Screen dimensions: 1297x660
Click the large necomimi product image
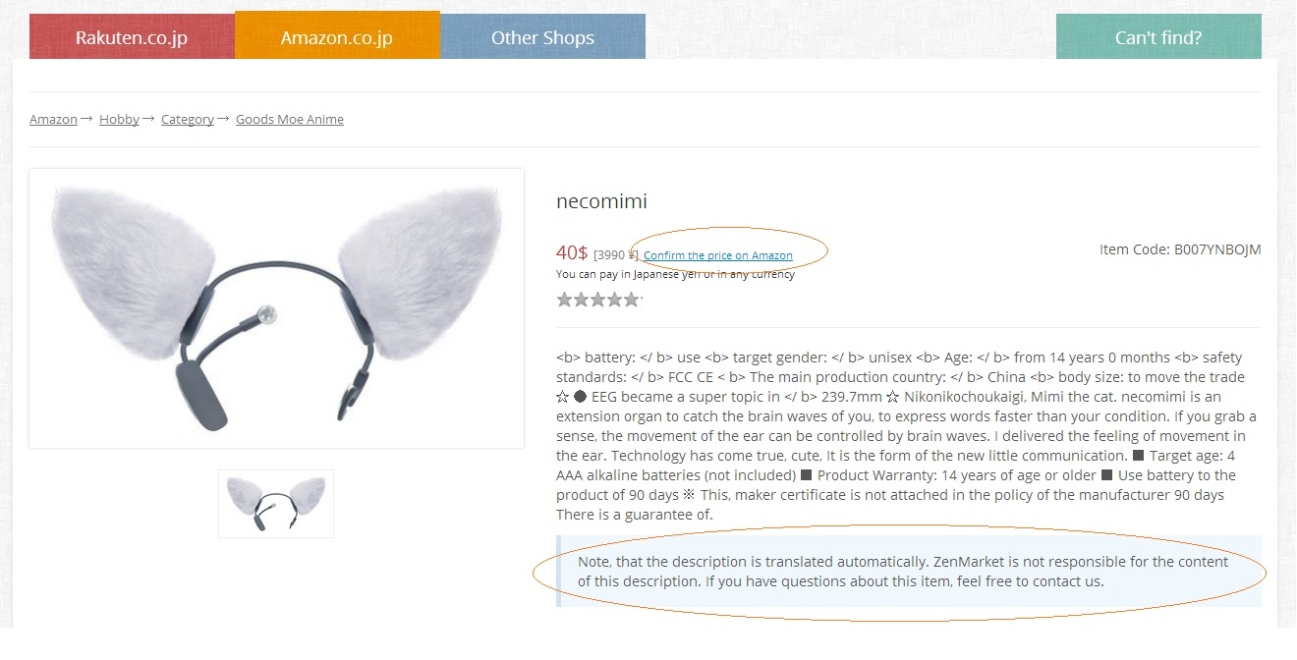pyautogui.click(x=277, y=308)
